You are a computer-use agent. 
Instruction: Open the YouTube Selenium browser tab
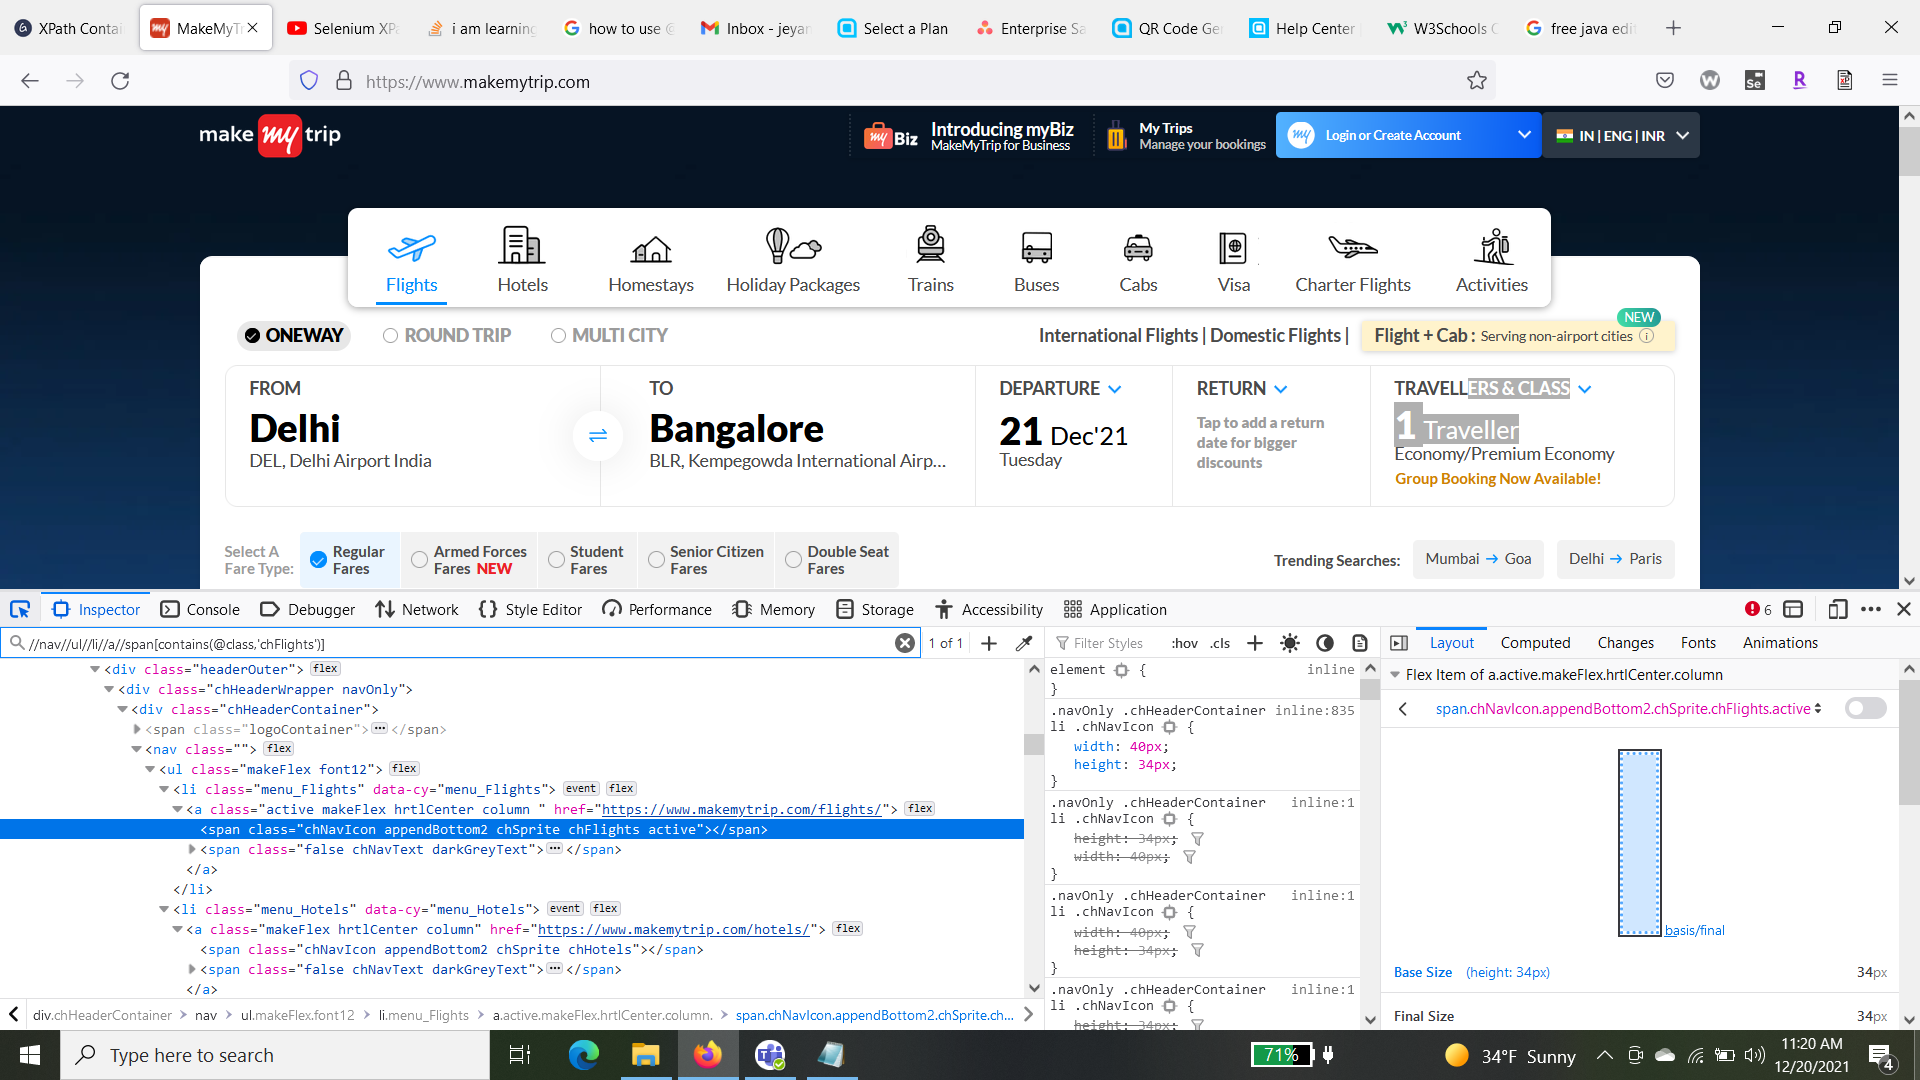click(x=344, y=28)
